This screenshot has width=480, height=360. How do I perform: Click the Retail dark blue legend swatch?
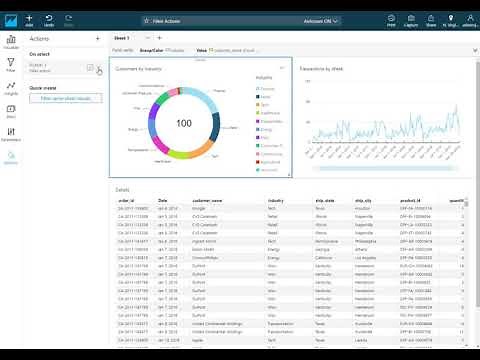coord(258,97)
